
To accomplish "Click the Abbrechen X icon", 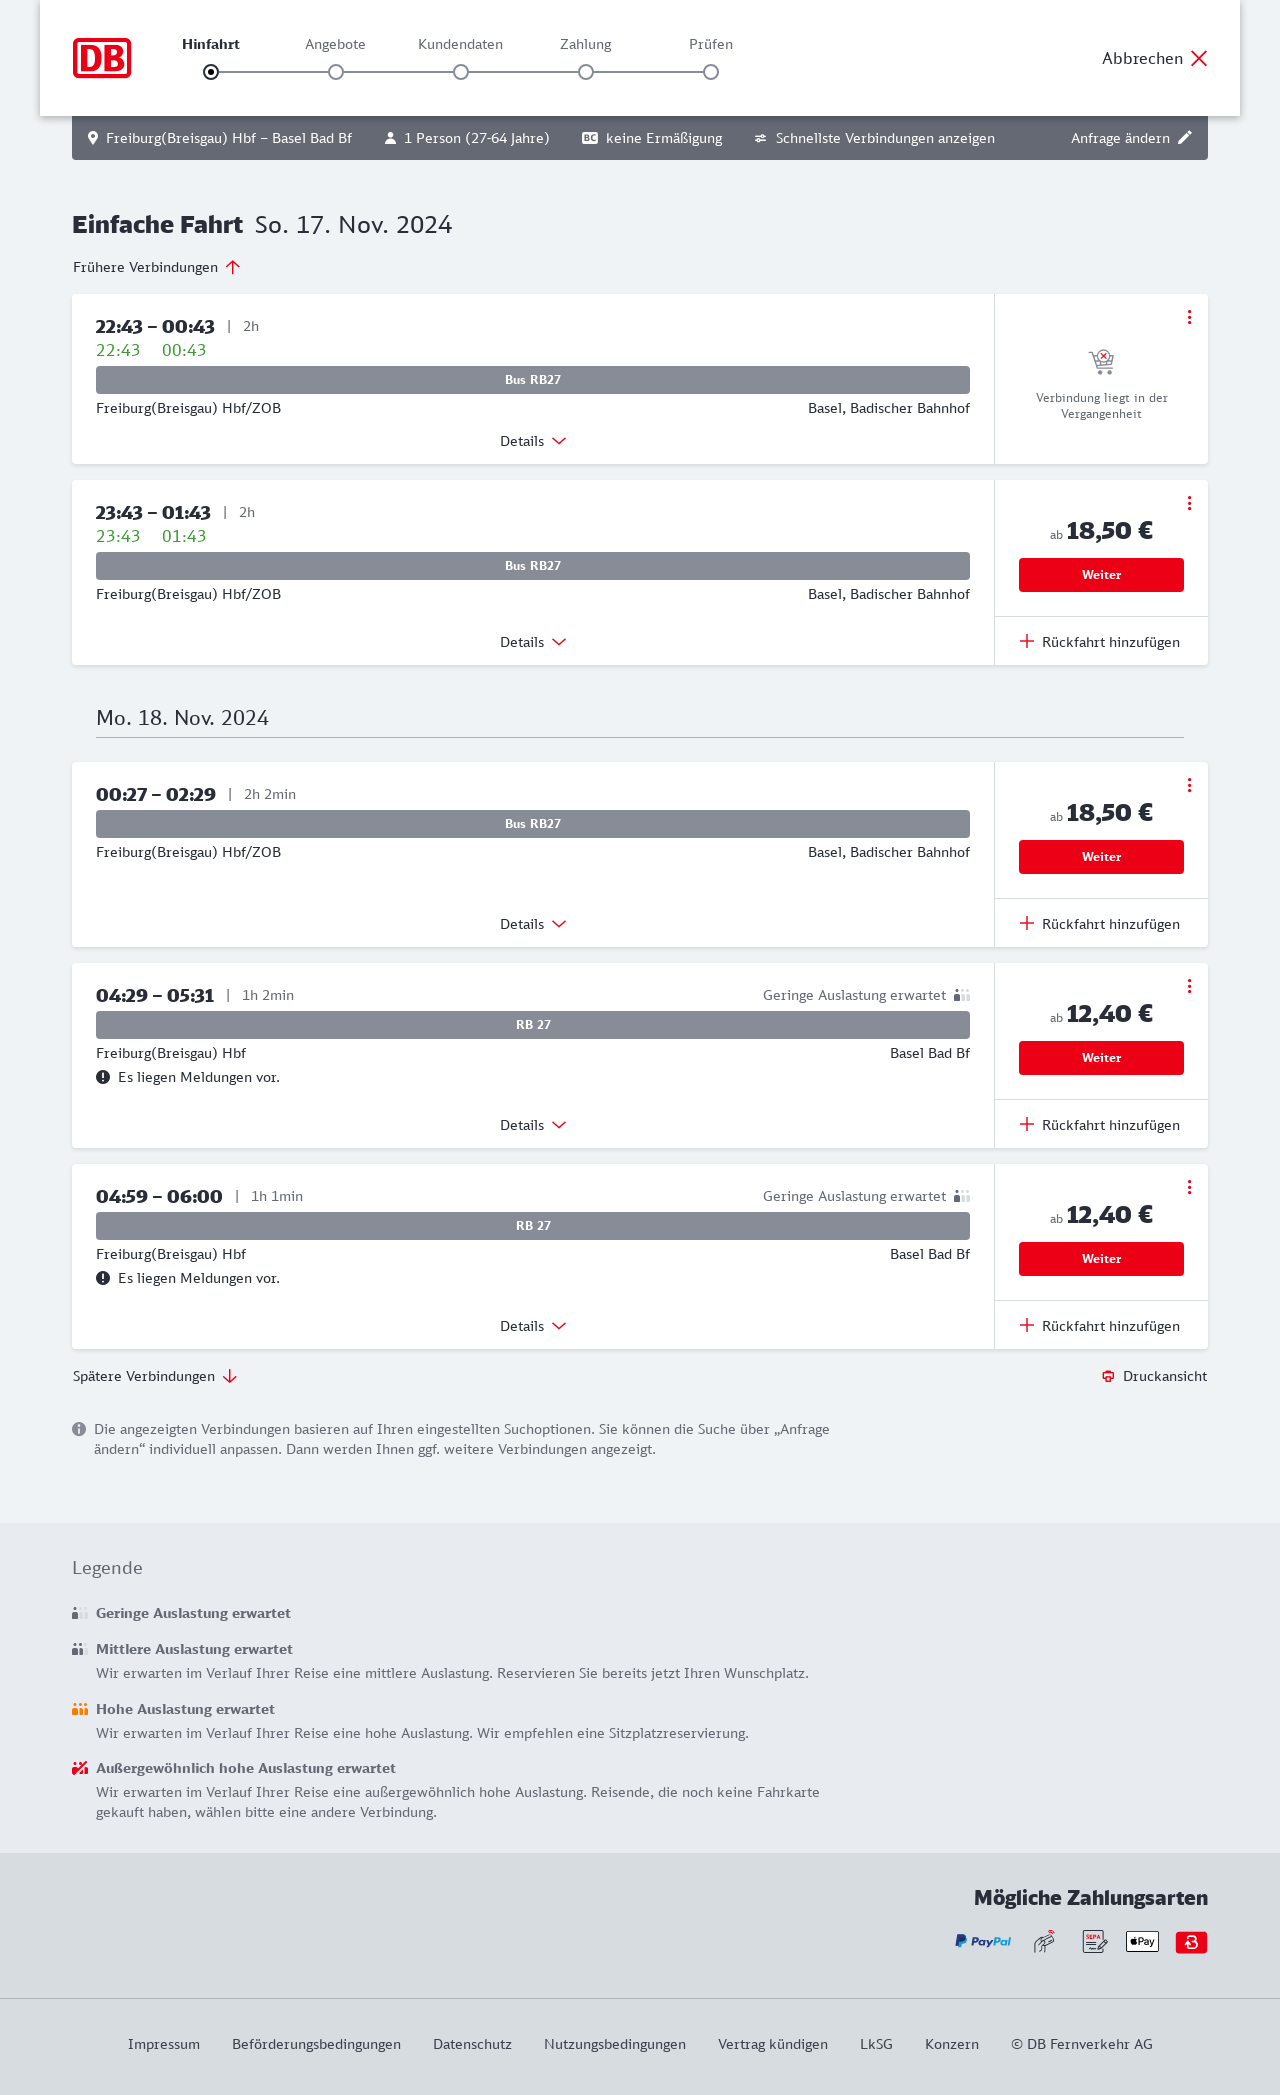I will pyautogui.click(x=1199, y=58).
